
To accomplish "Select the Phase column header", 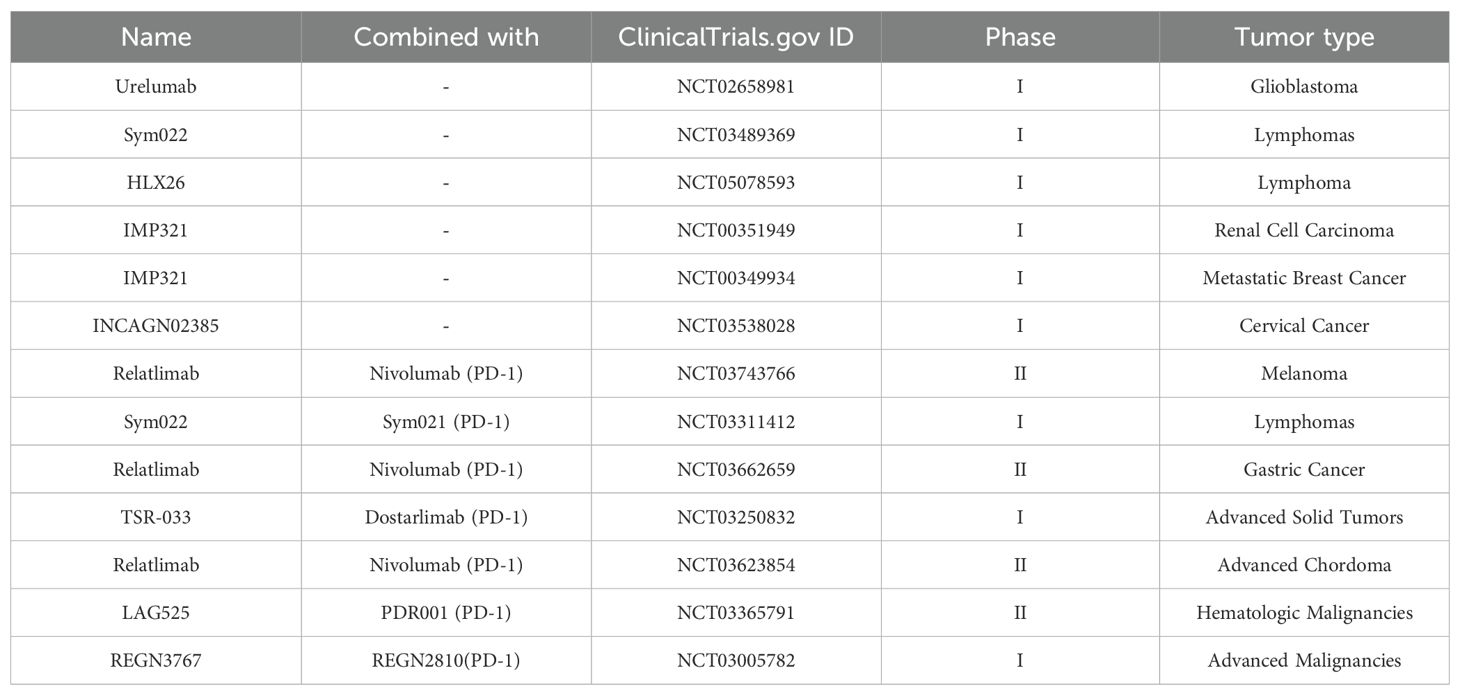I will pyautogui.click(x=1020, y=37).
